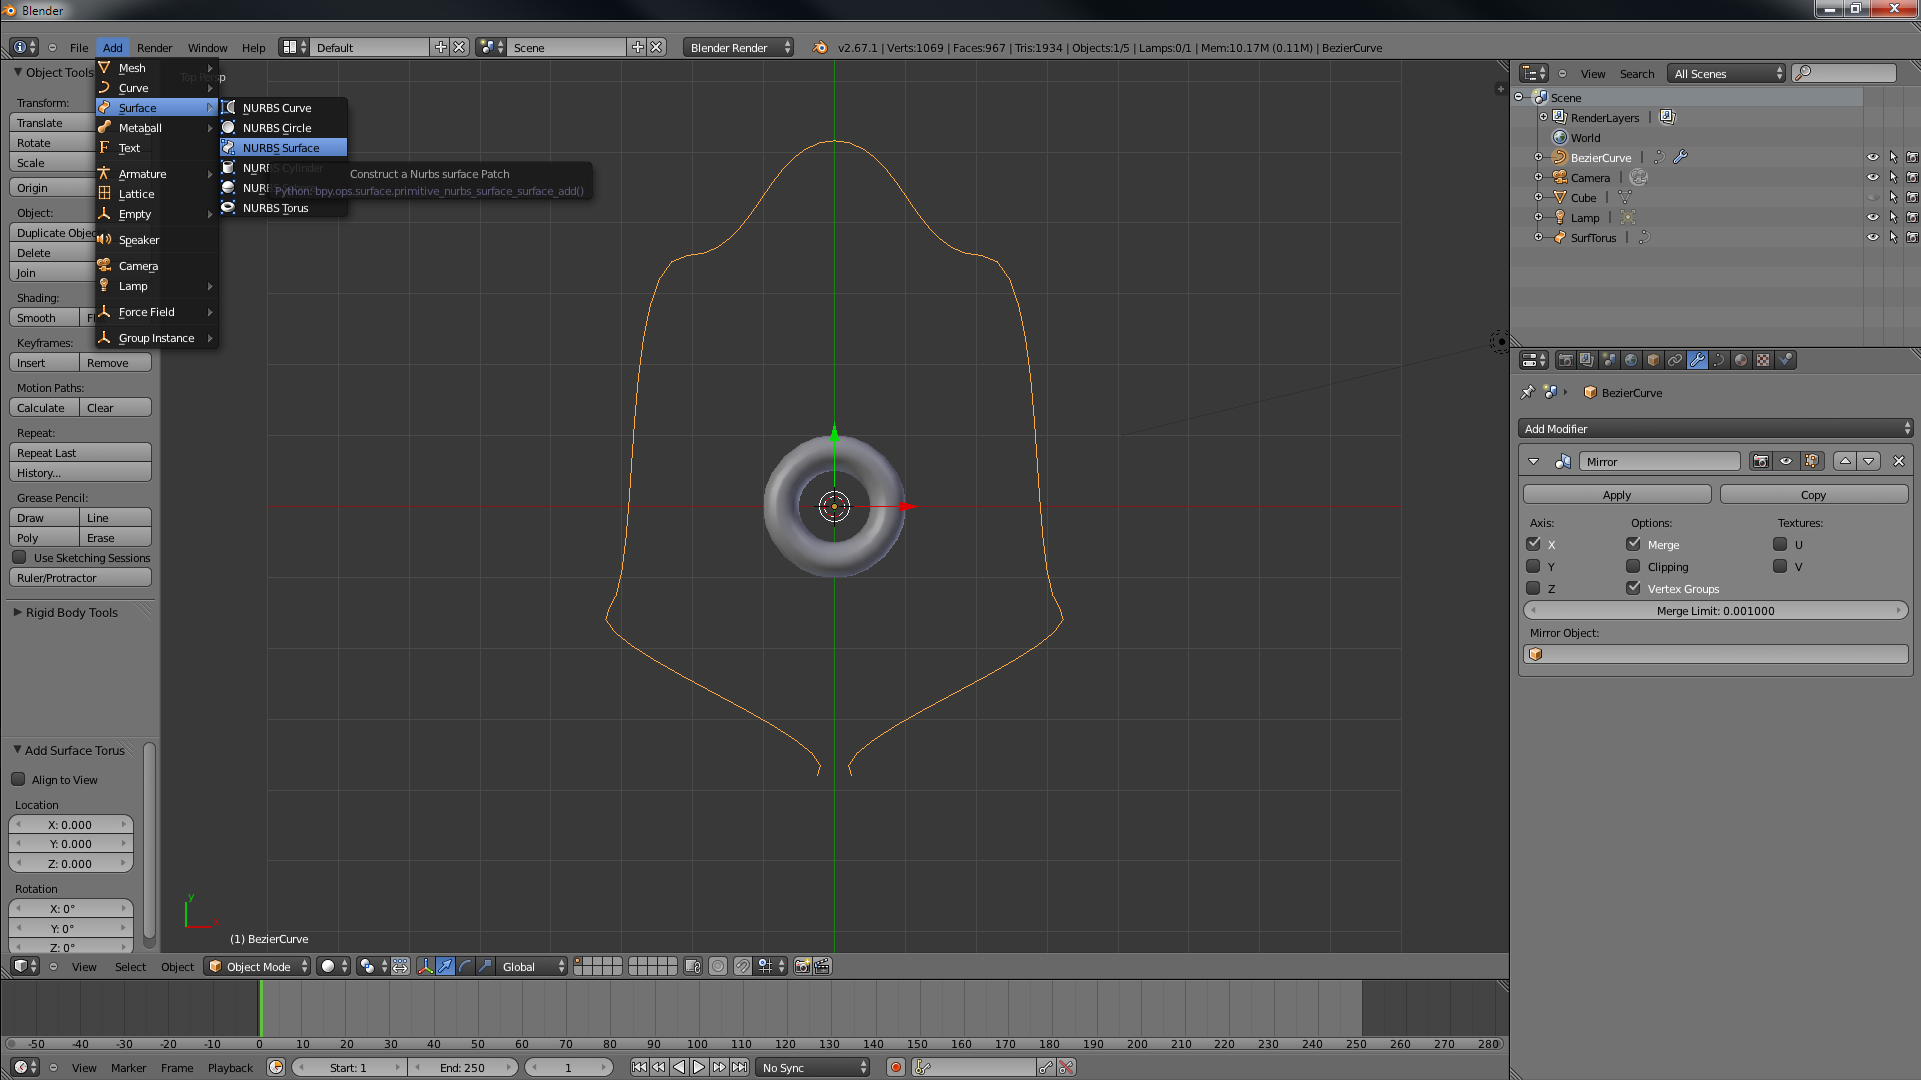Open the Render menu in the top bar
The width and height of the screenshot is (1921, 1080).
[154, 48]
